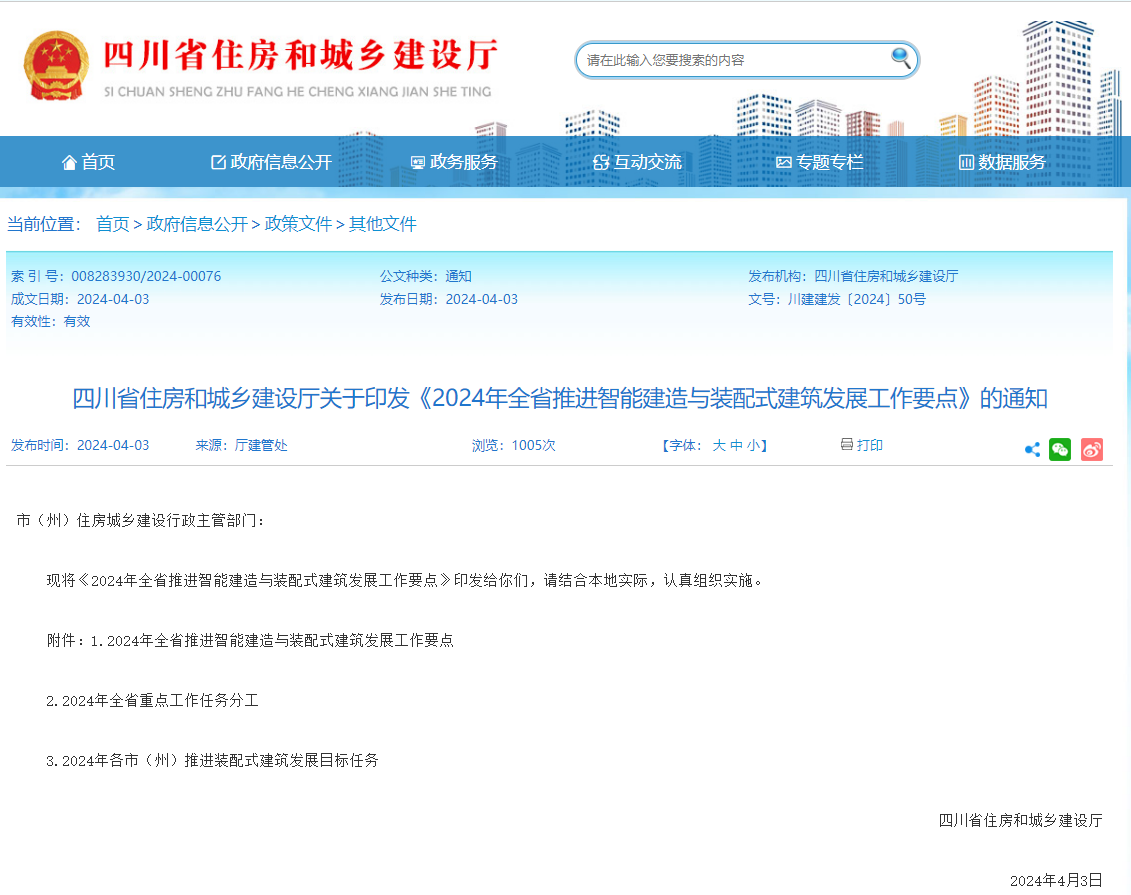Image resolution: width=1131 pixels, height=895 pixels.
Task: Open the 政务服务 navigation tab
Action: (462, 161)
